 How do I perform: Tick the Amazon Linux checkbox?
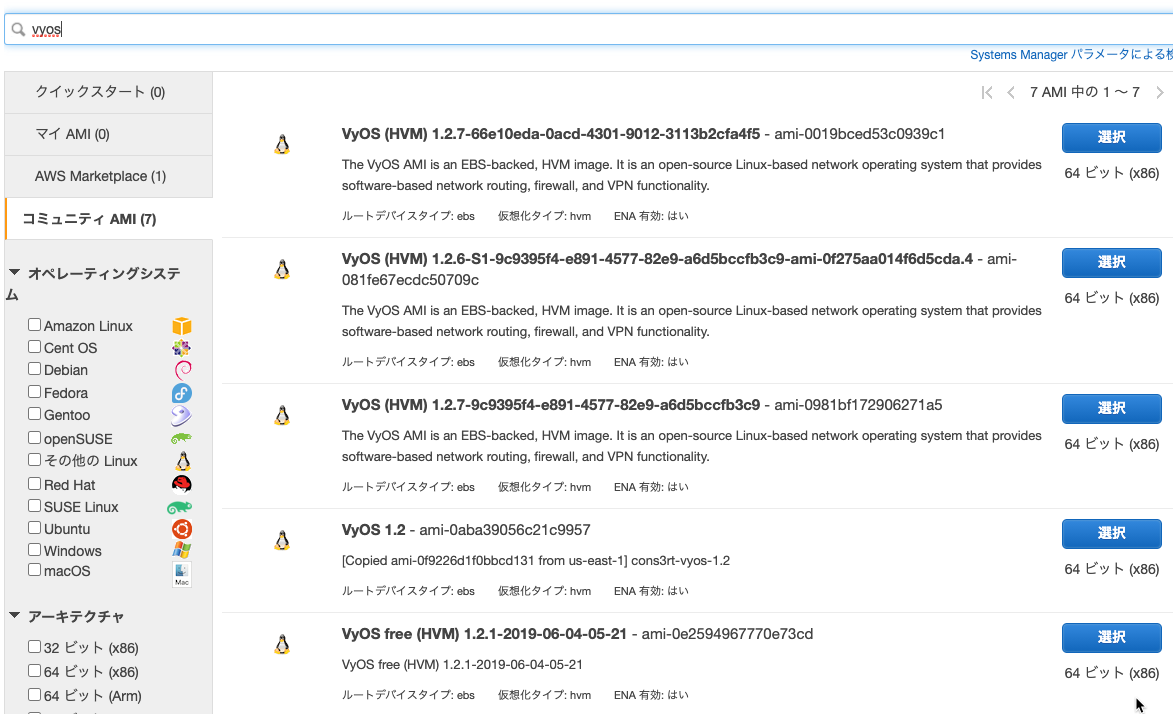(34, 325)
